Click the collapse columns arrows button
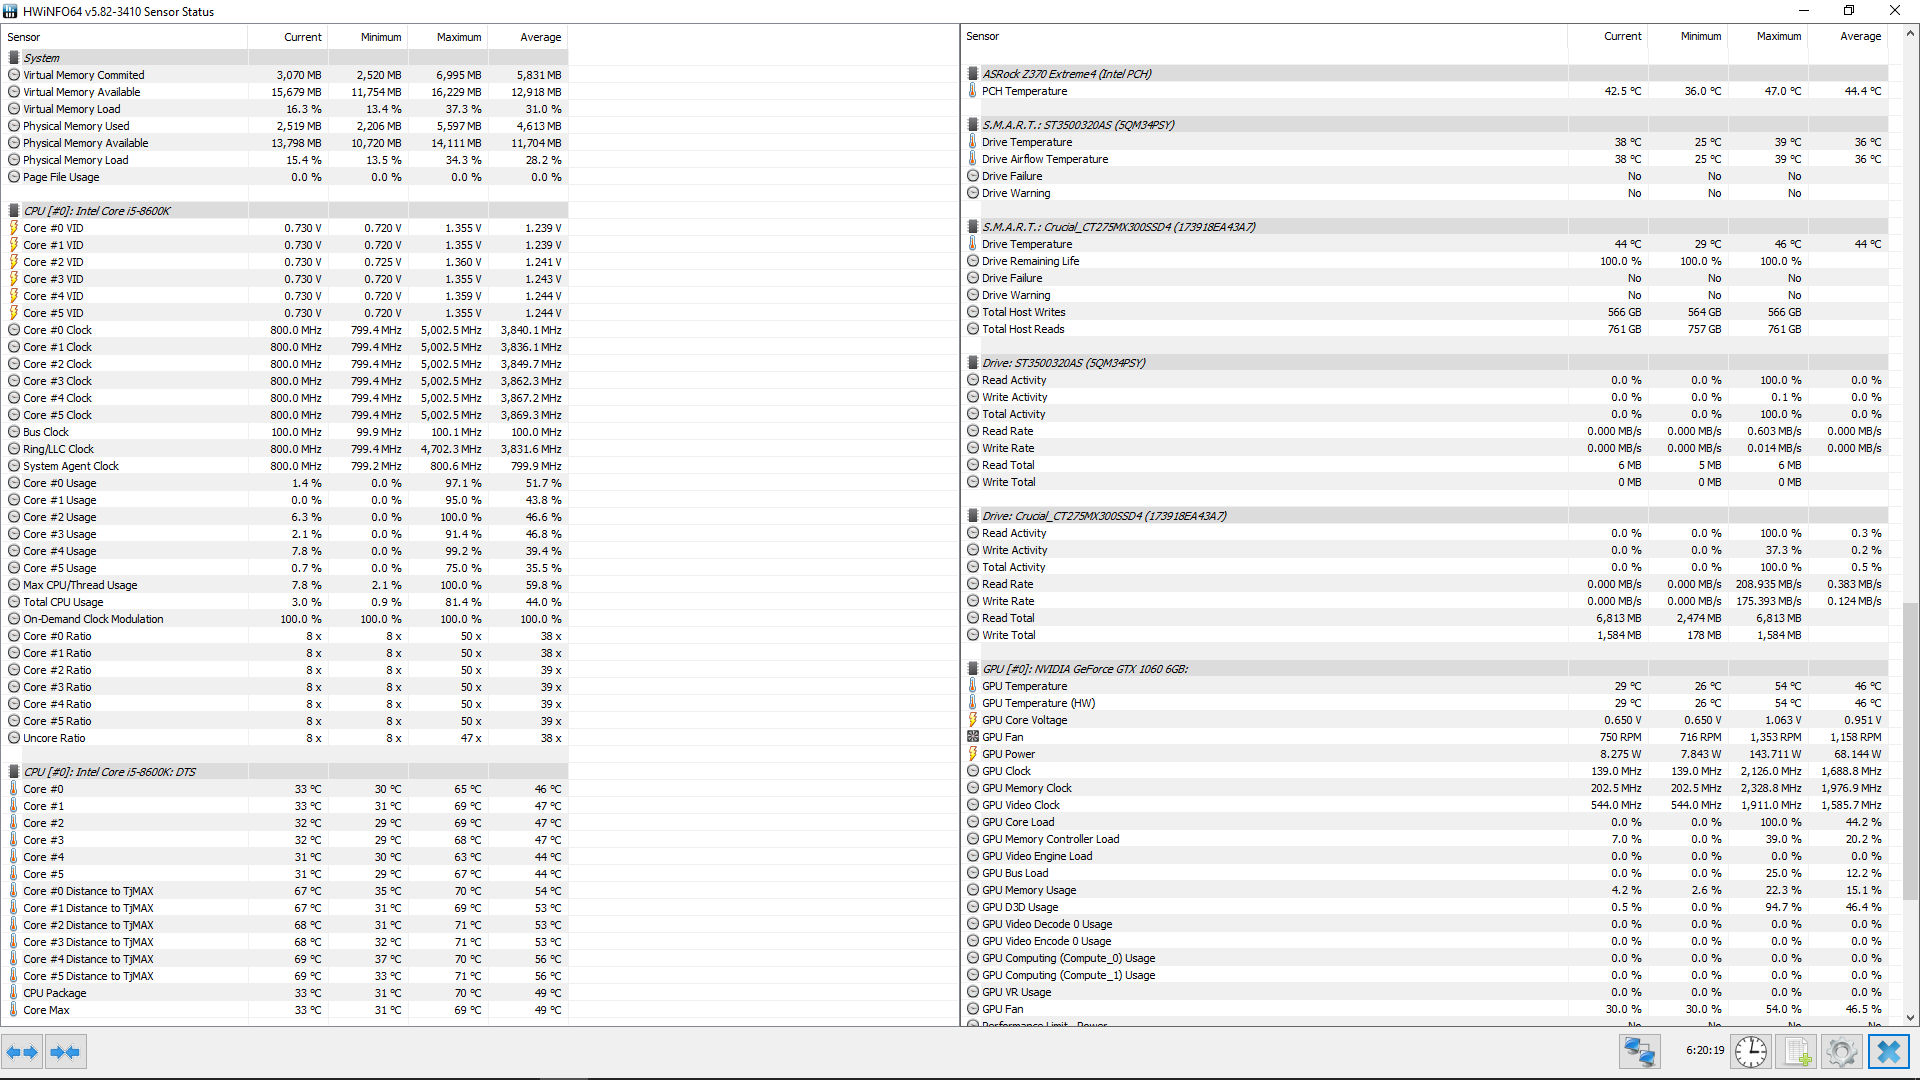This screenshot has height=1080, width=1920. point(65,1052)
